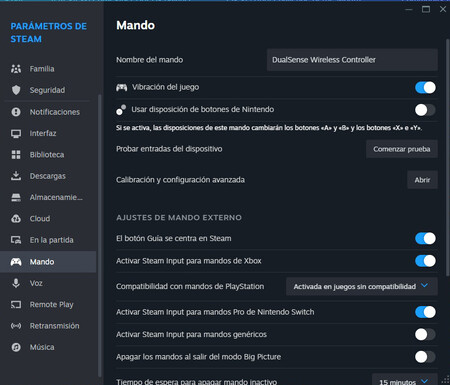Click the Almacenamiento drive icon
450x385 pixels.
tap(16, 197)
